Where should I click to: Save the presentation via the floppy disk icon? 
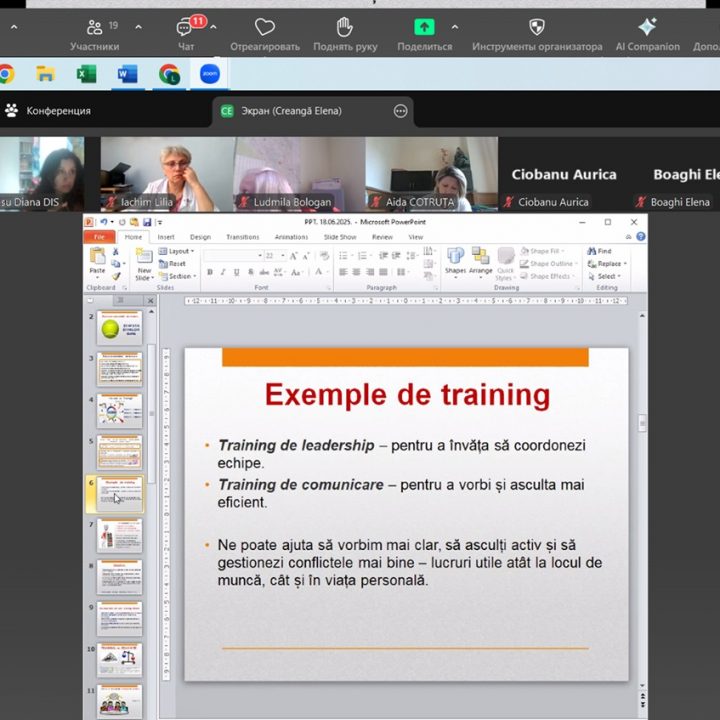point(147,222)
